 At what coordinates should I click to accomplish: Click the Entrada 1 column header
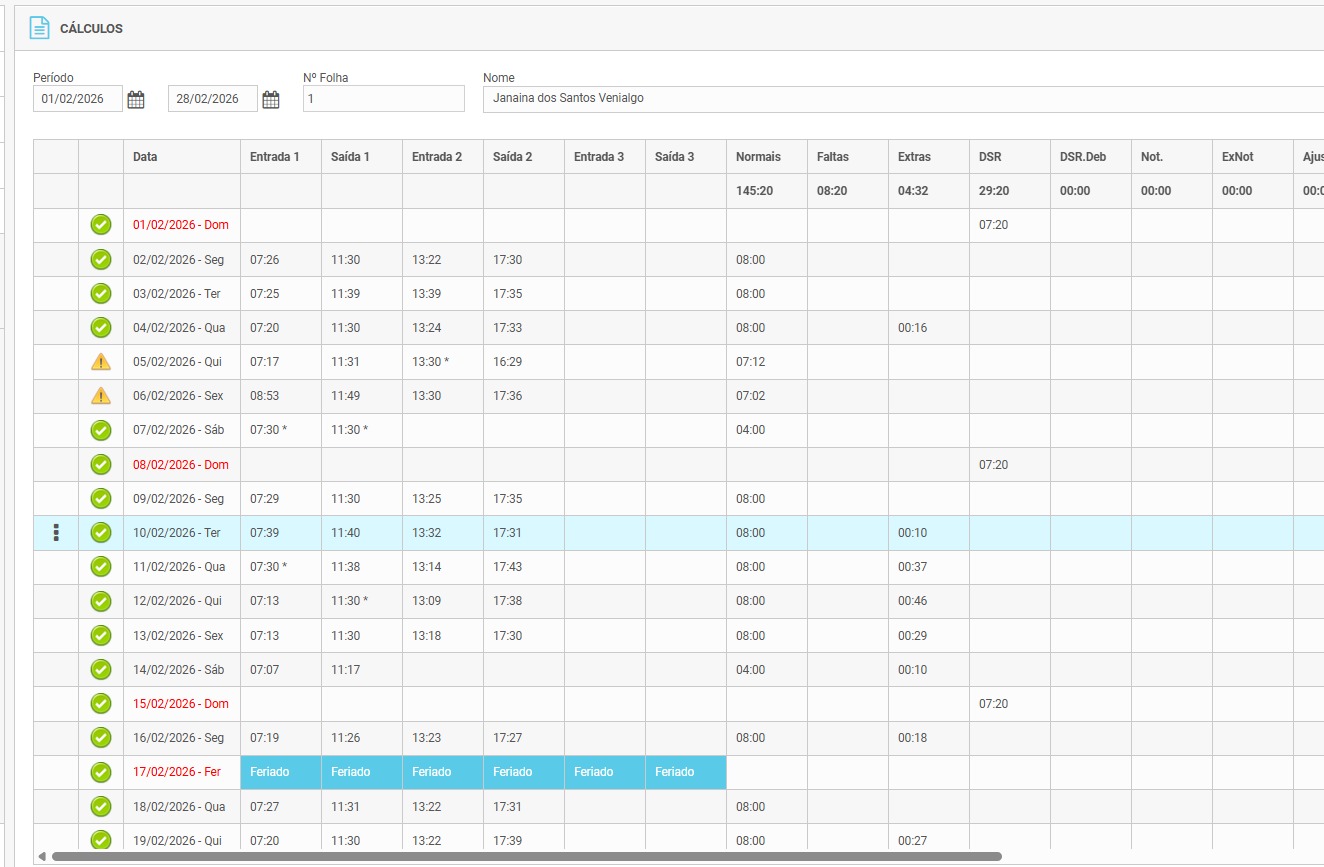275,157
